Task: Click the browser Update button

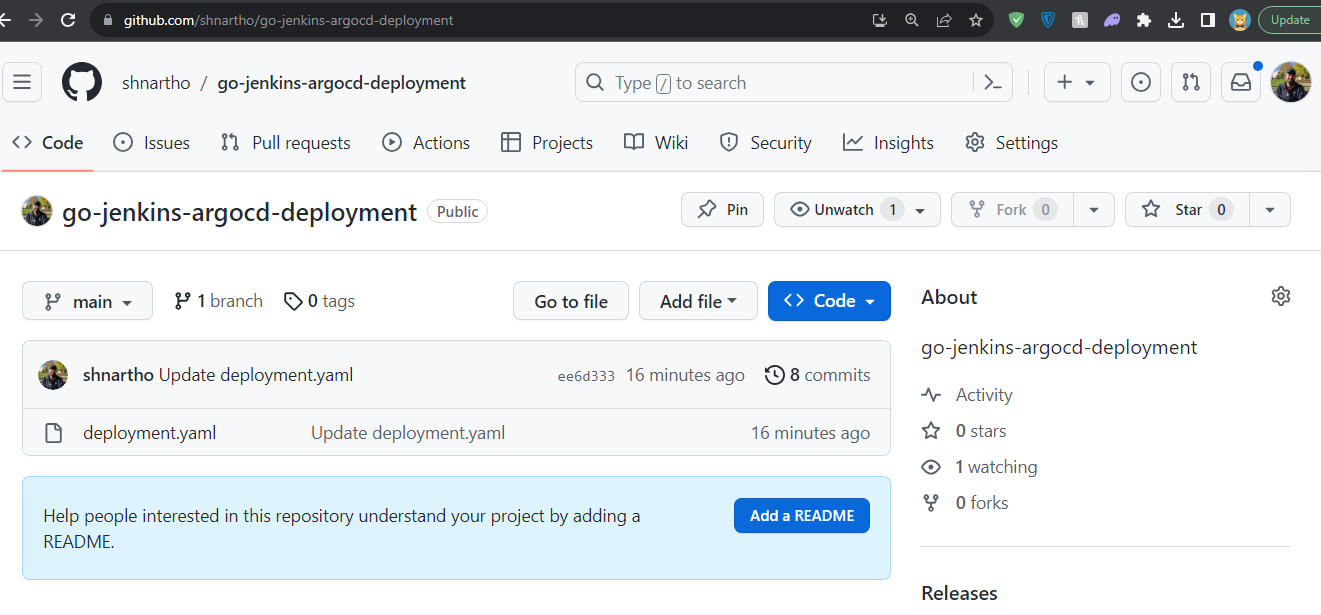Action: [x=1290, y=20]
